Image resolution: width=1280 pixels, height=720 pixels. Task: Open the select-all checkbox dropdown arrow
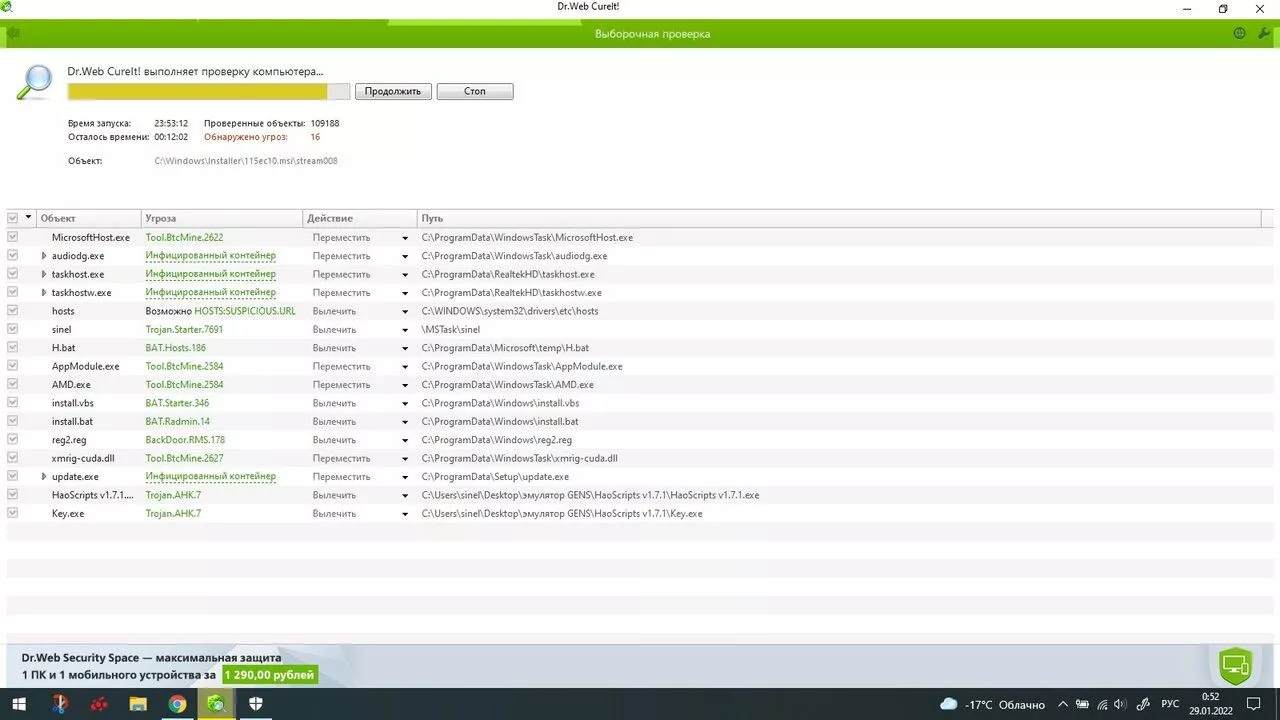point(28,217)
